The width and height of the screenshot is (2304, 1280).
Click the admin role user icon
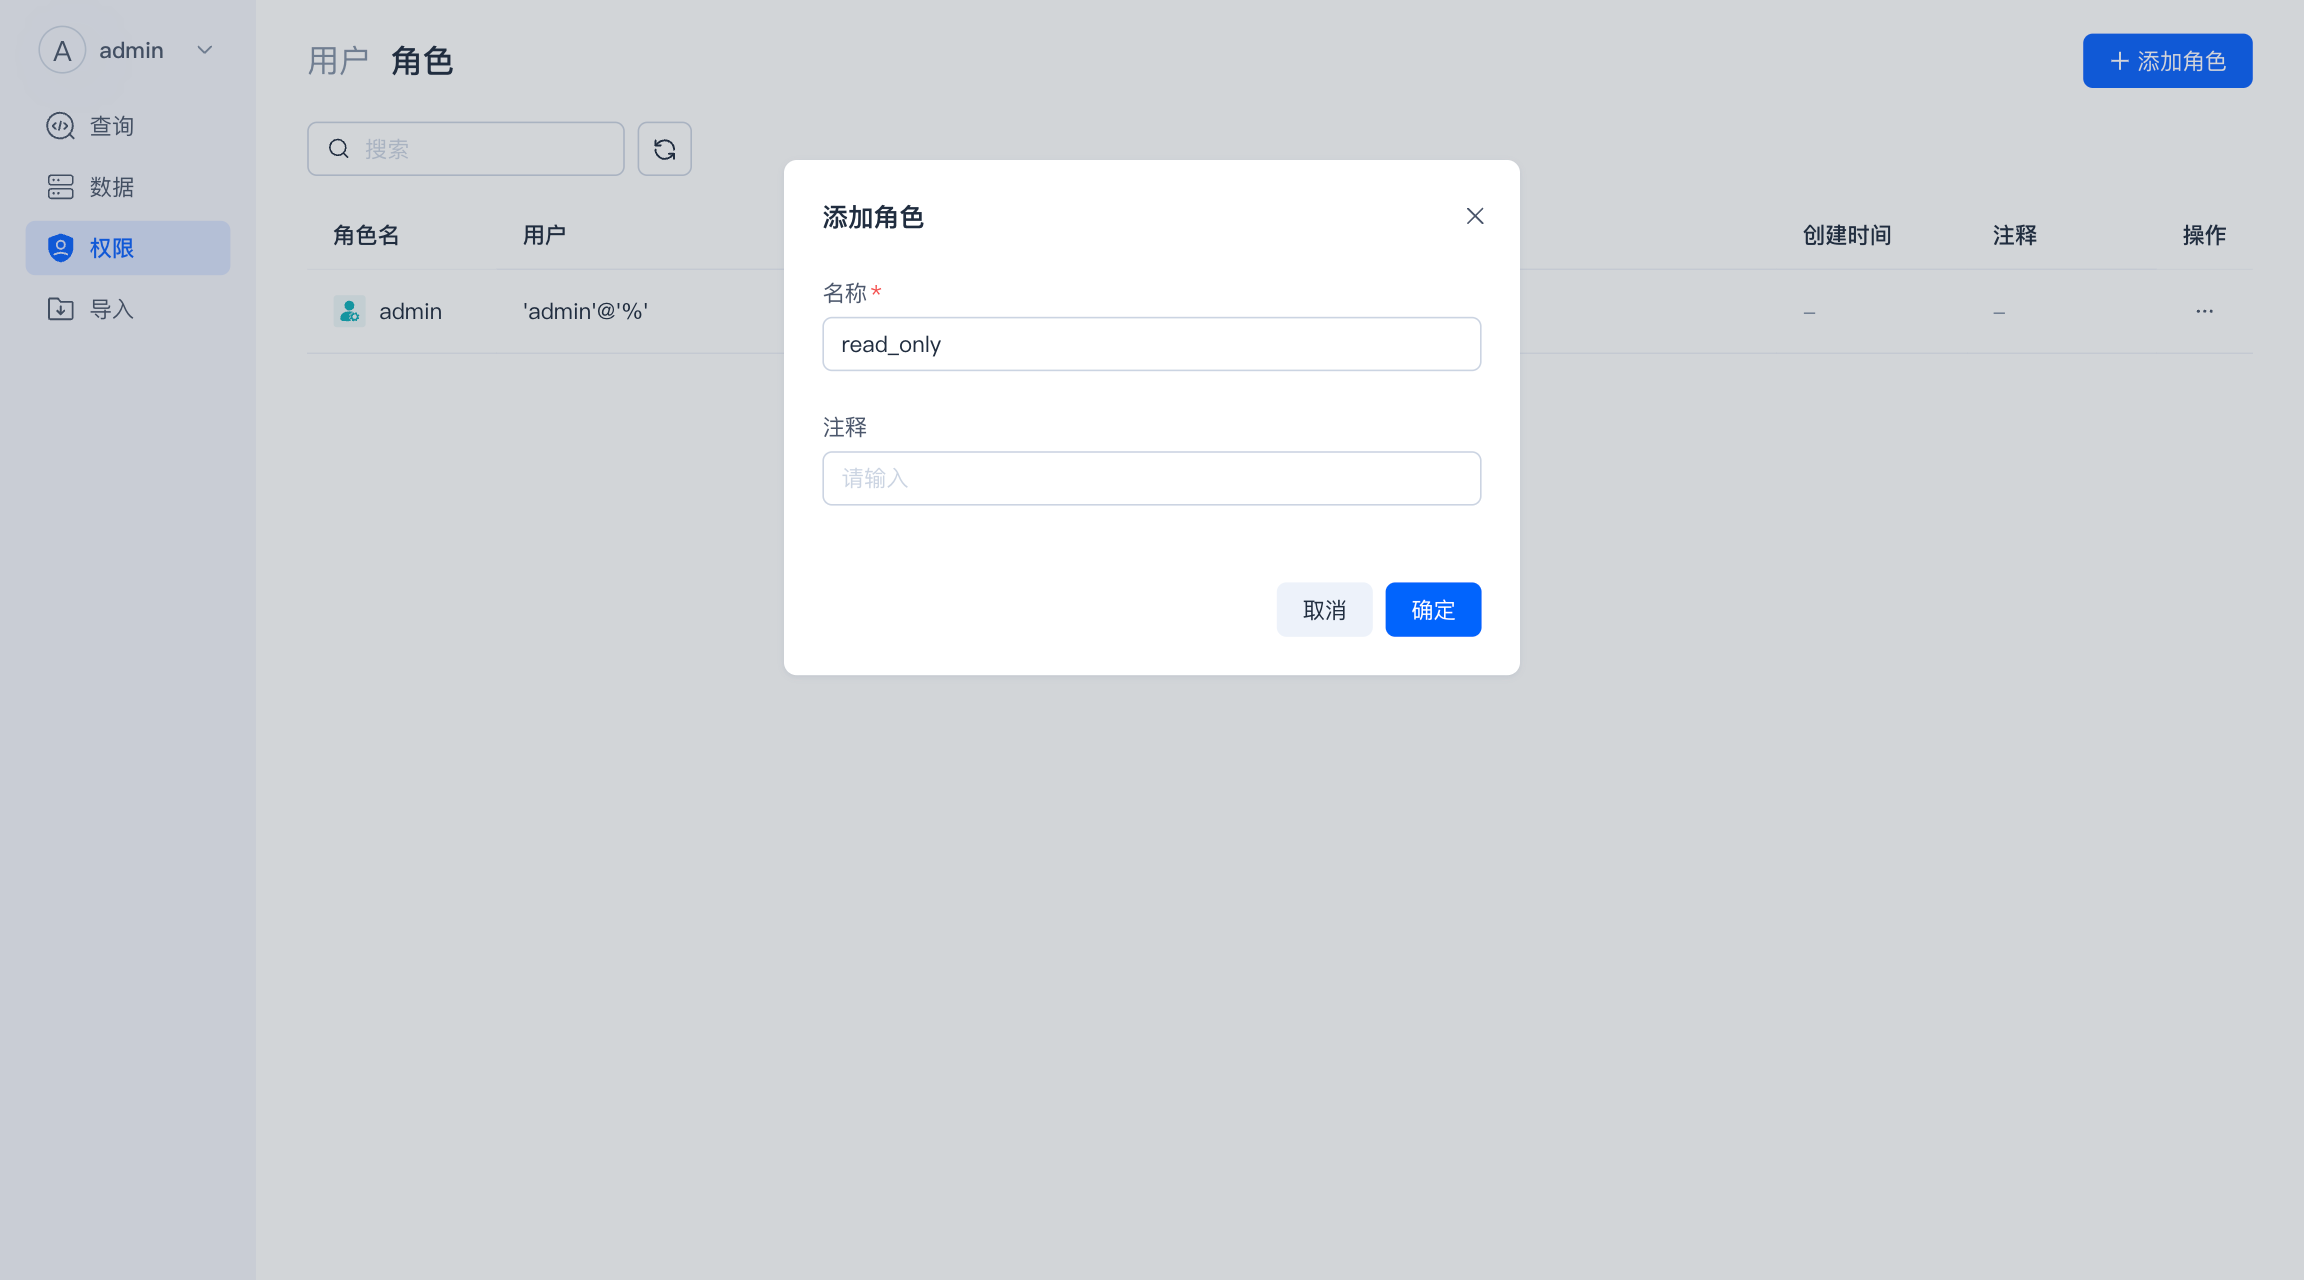[349, 311]
